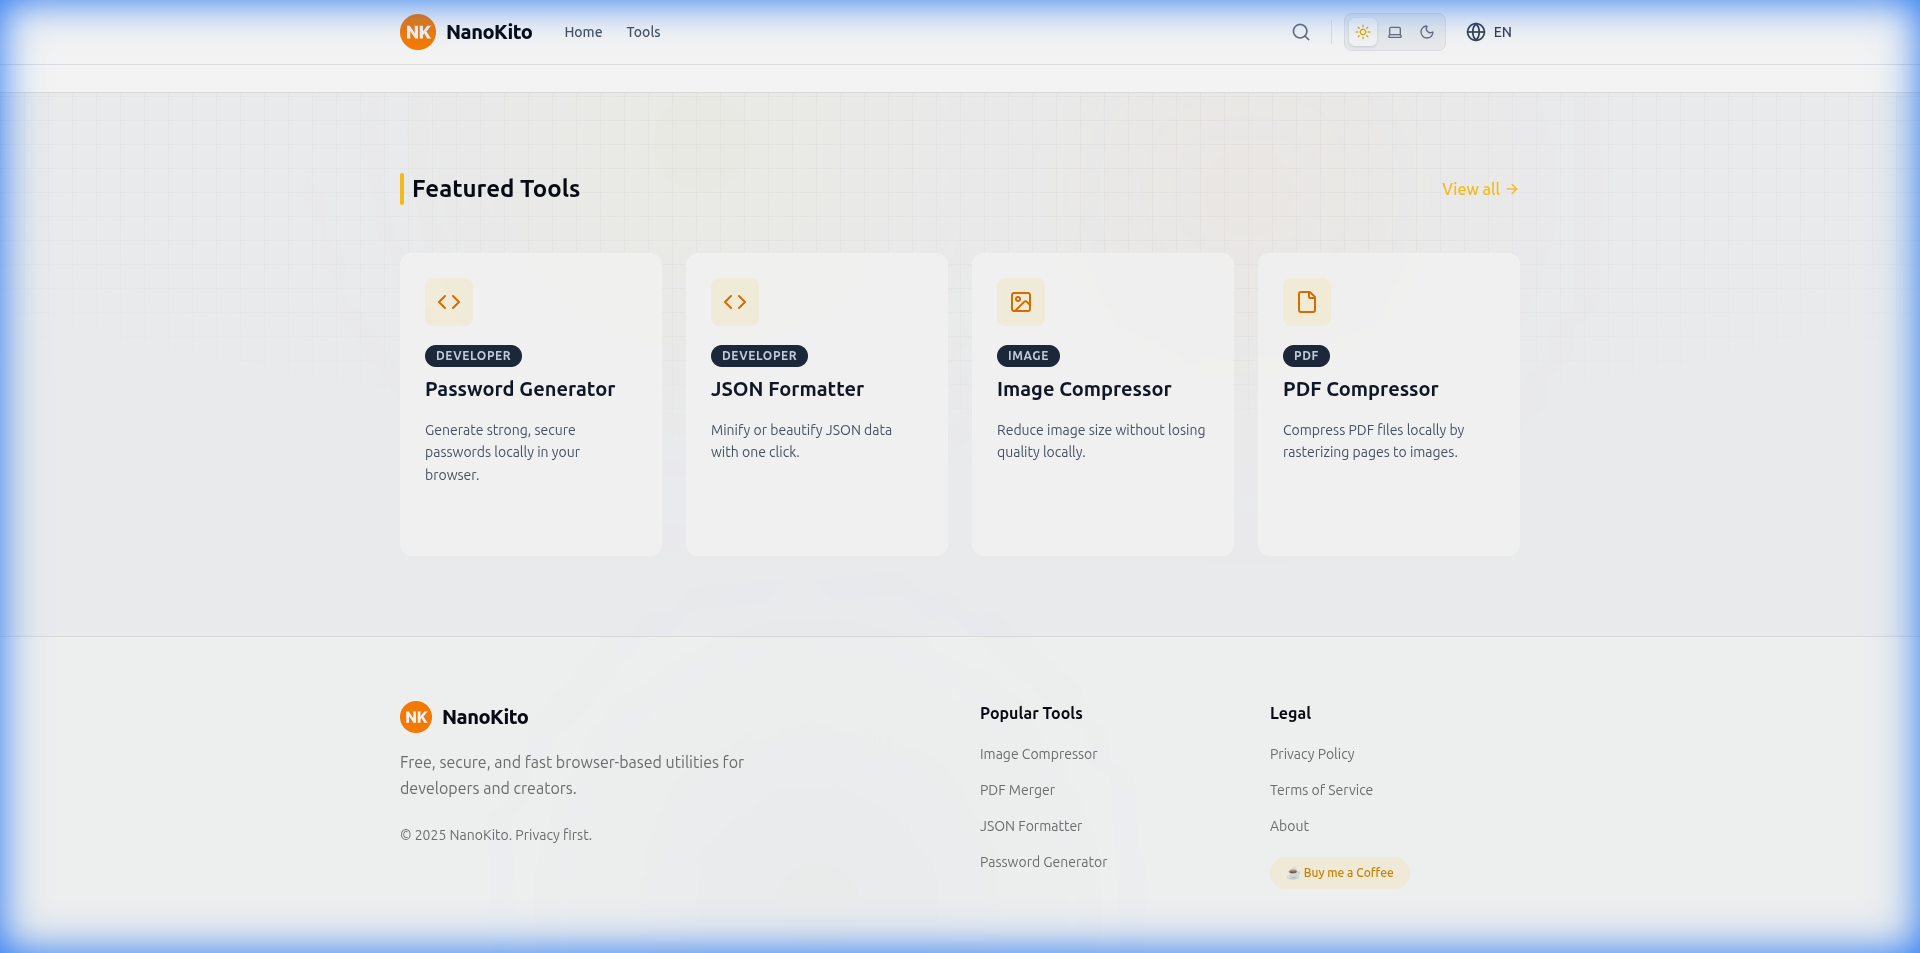The image size is (1920, 953).
Task: Open the Terms of Service page
Action: click(1320, 790)
